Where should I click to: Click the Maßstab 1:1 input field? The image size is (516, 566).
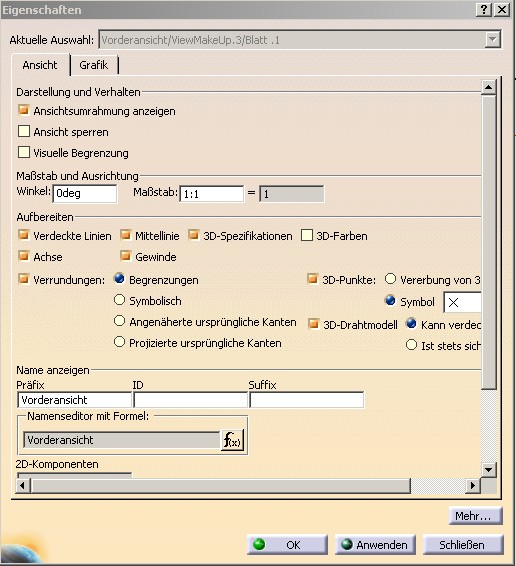(x=212, y=194)
